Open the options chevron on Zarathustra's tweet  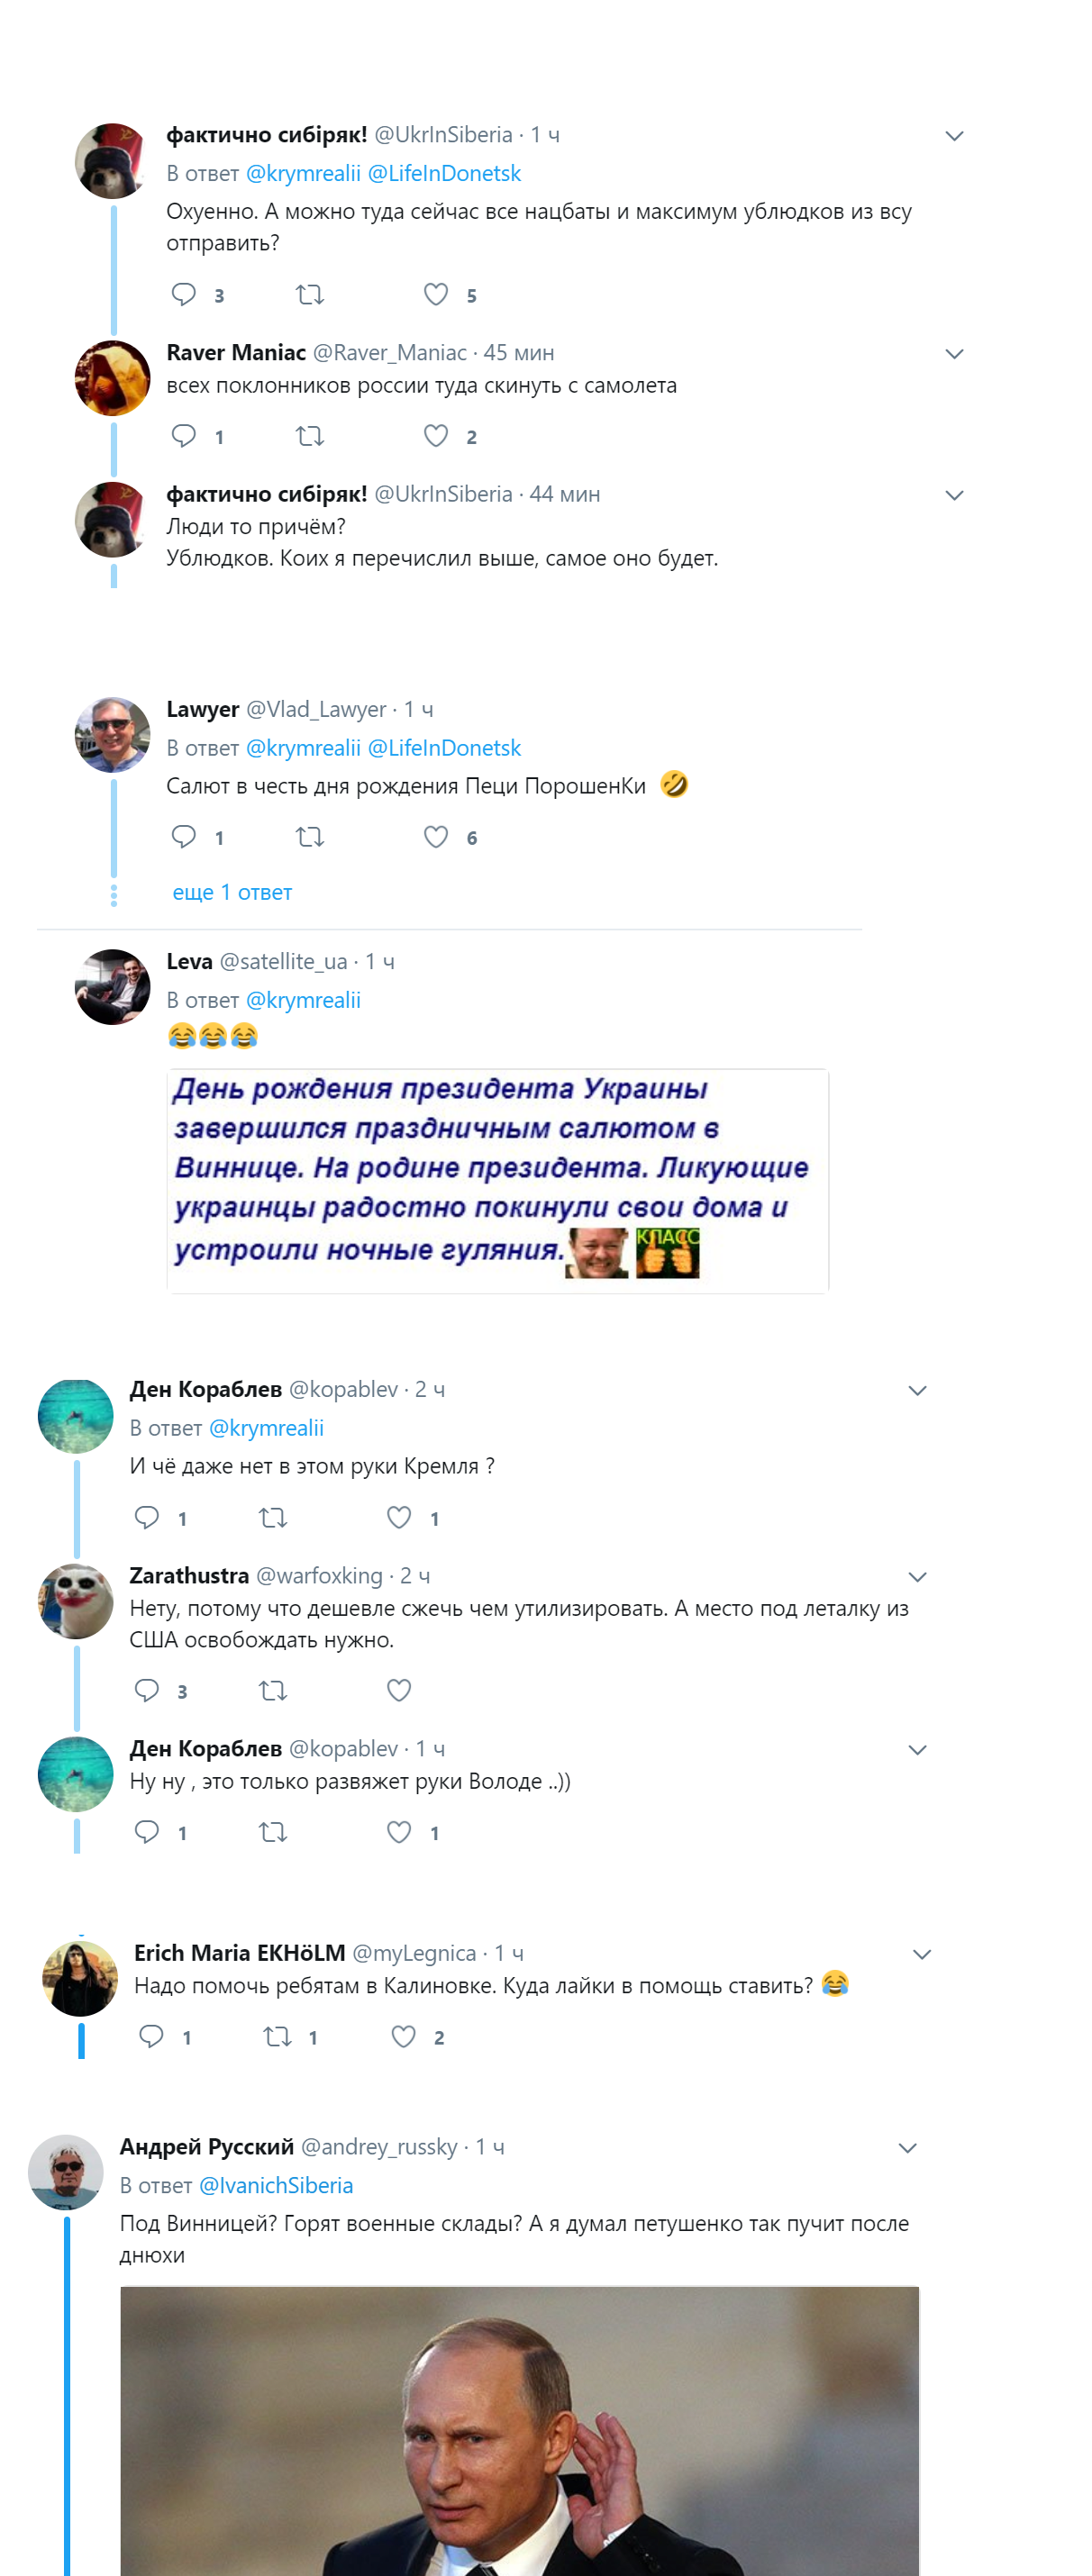pyautogui.click(x=918, y=1577)
